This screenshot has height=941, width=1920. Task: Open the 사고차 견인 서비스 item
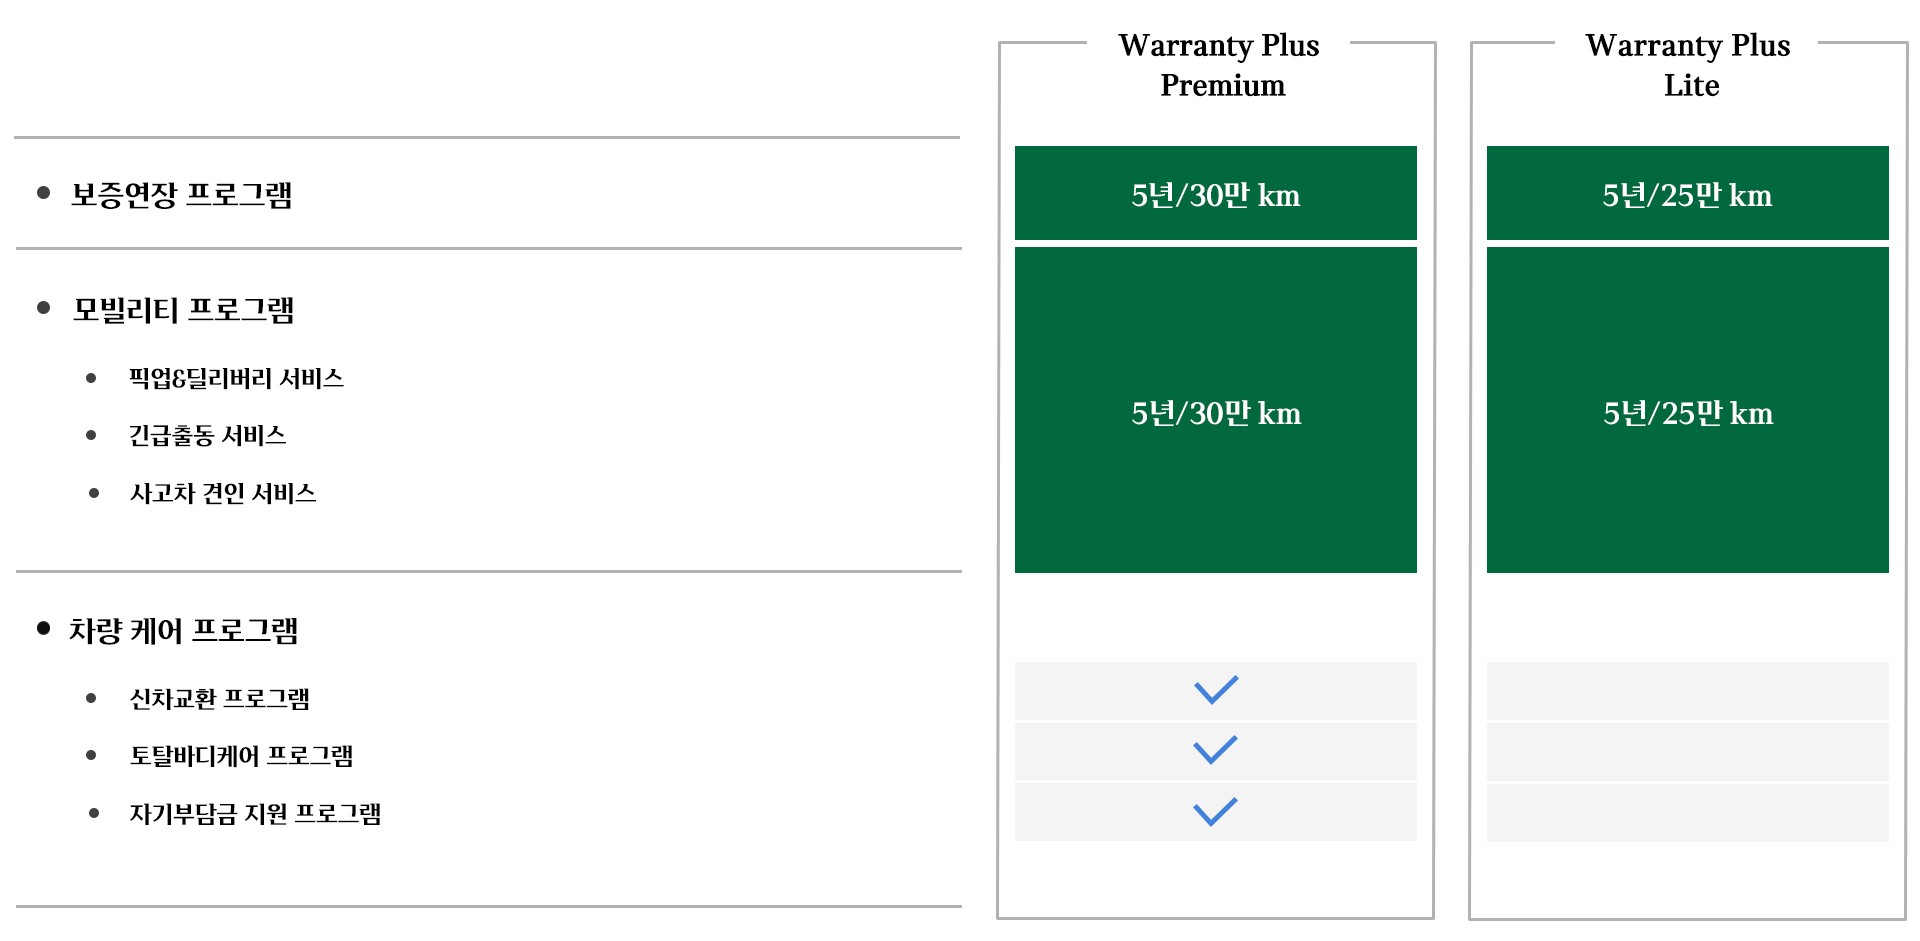tap(223, 493)
